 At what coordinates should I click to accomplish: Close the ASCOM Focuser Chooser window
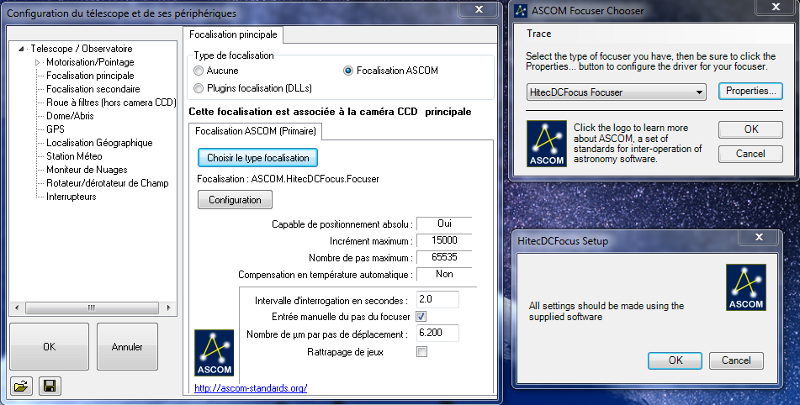(x=780, y=11)
